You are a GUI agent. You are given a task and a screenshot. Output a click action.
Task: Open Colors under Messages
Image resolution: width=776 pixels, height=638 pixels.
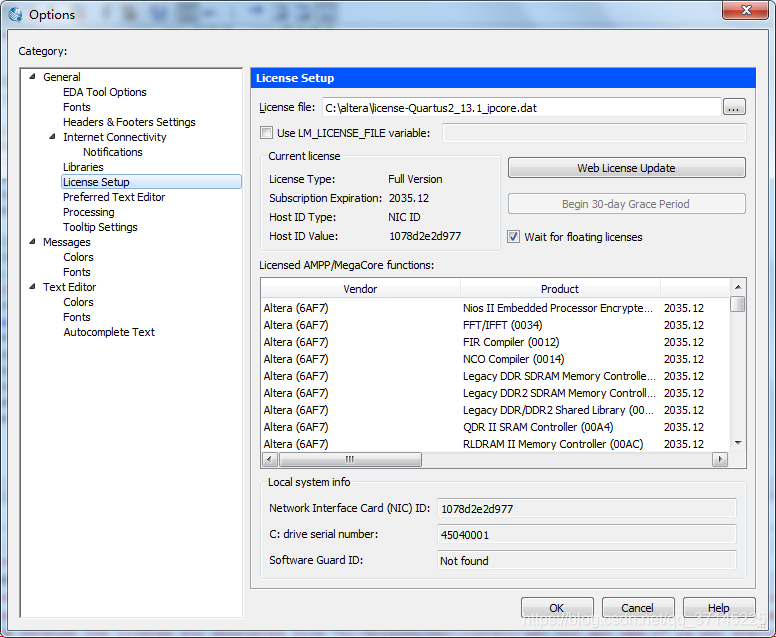click(x=78, y=257)
